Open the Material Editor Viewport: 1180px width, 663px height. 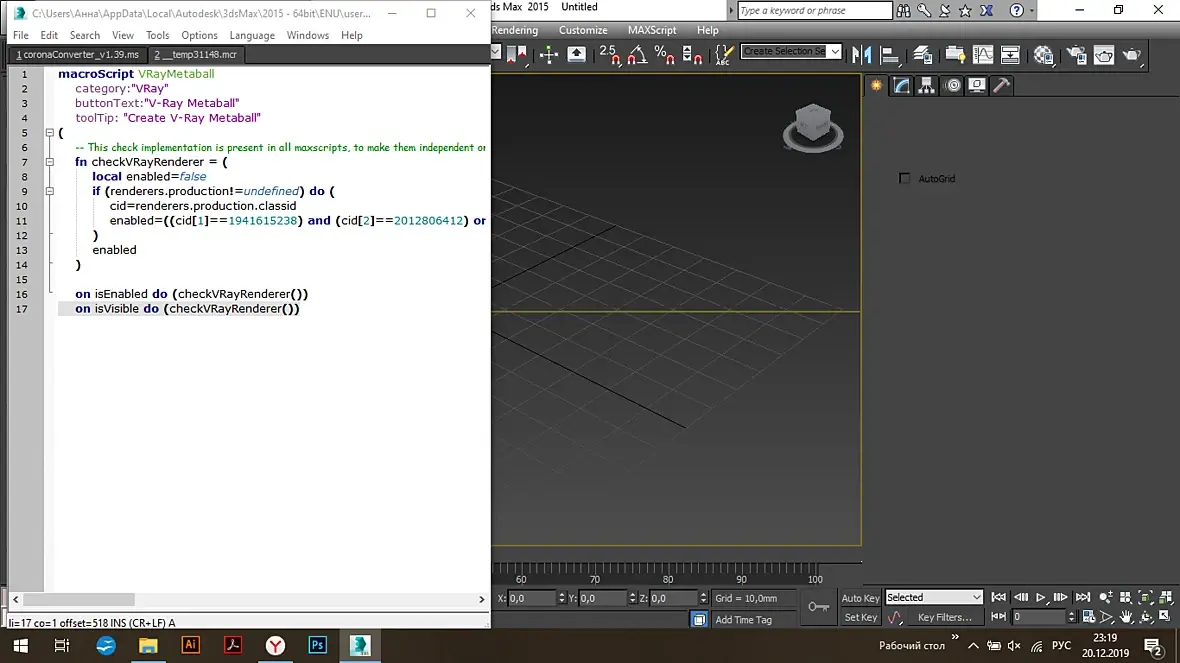[x=1043, y=54]
